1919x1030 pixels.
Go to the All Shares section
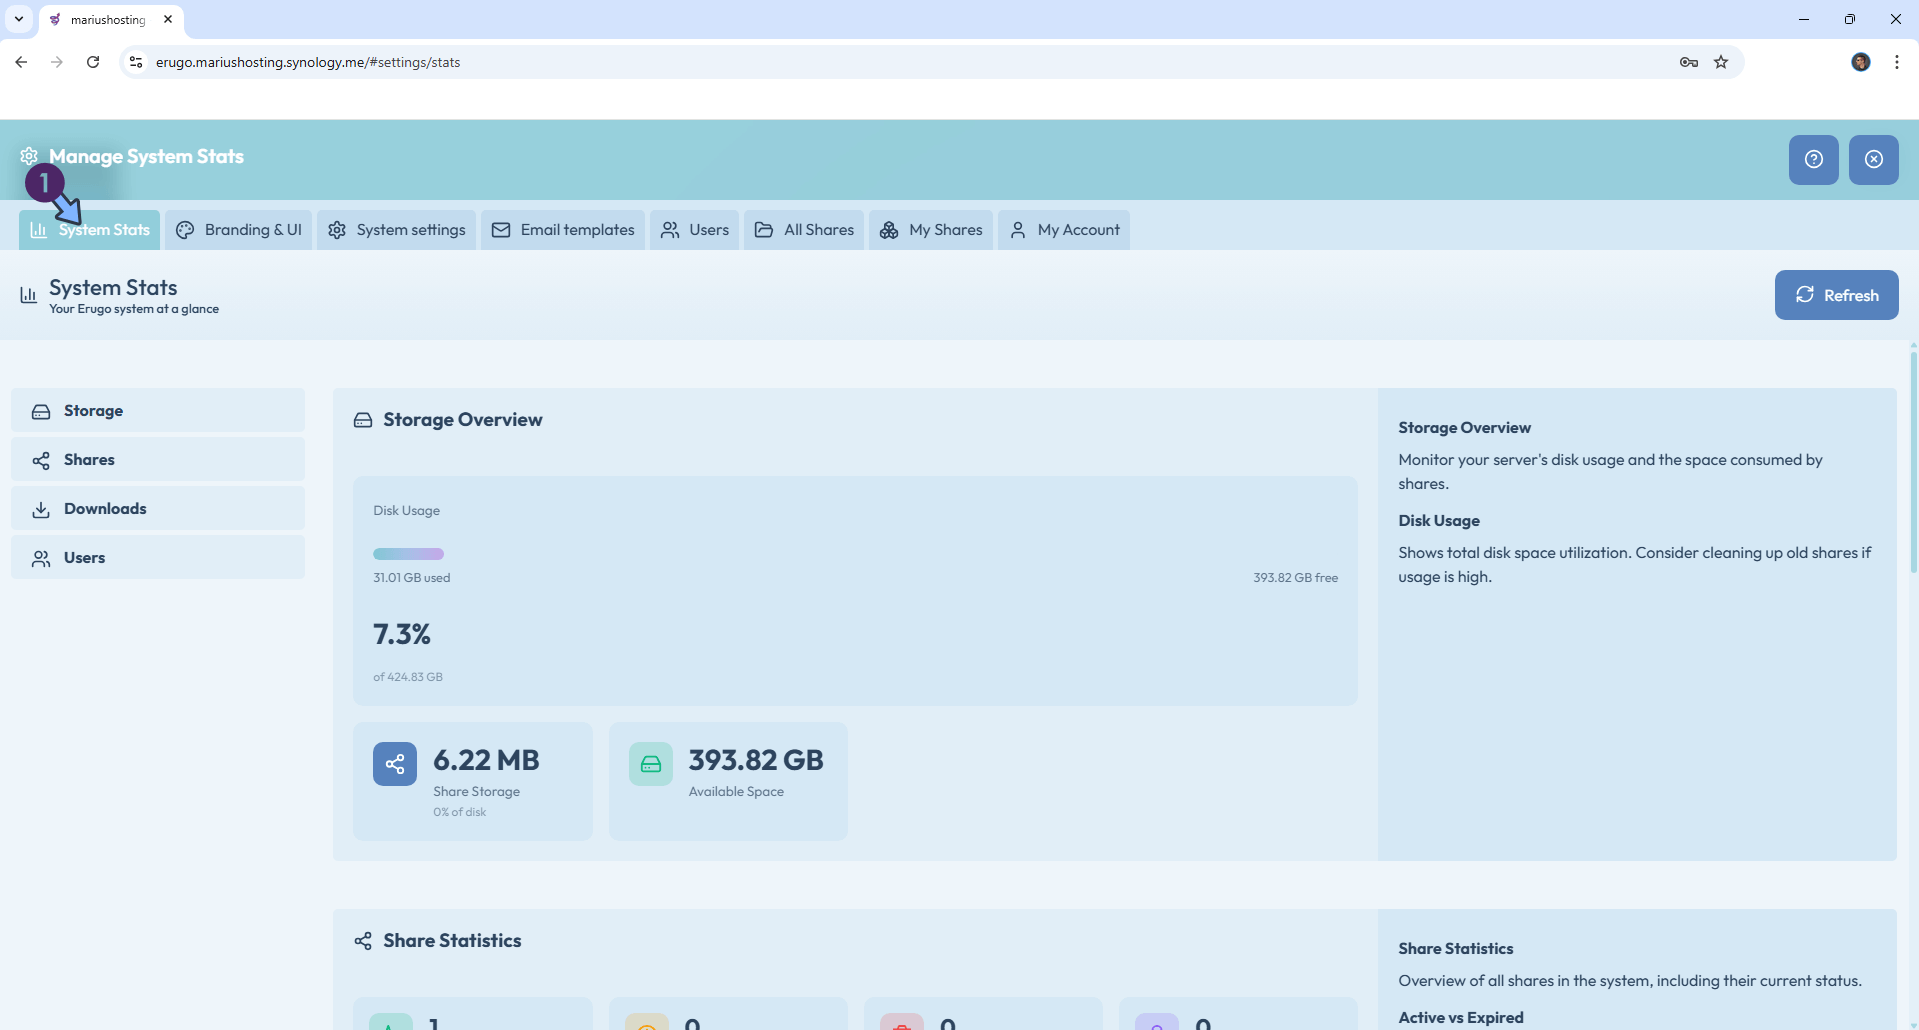click(804, 229)
